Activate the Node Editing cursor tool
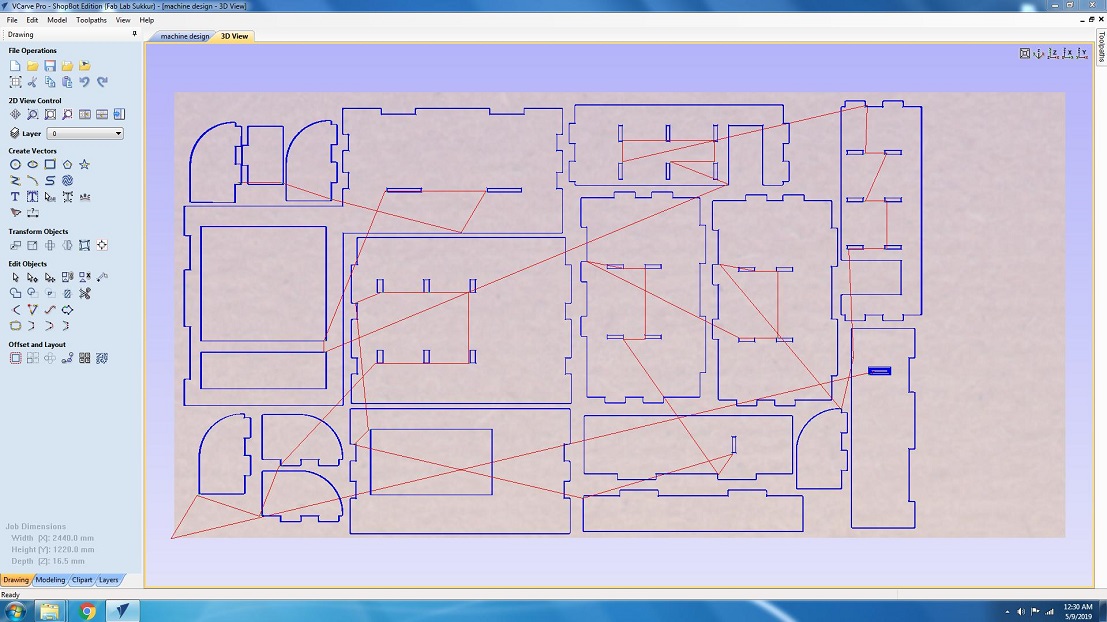Viewport: 1107px width, 622px height. 32,277
